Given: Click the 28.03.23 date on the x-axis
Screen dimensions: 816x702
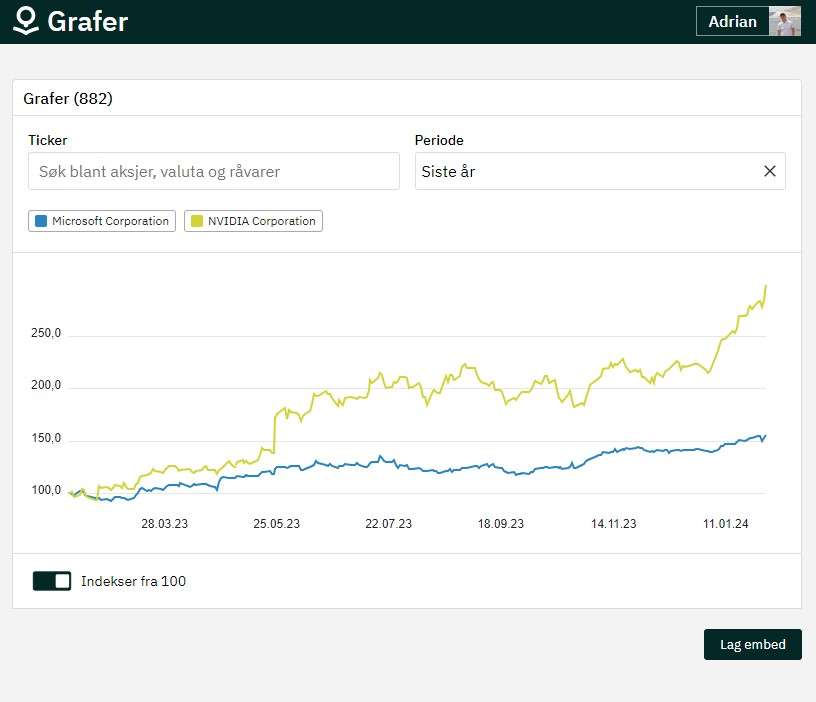Looking at the screenshot, I should [164, 523].
